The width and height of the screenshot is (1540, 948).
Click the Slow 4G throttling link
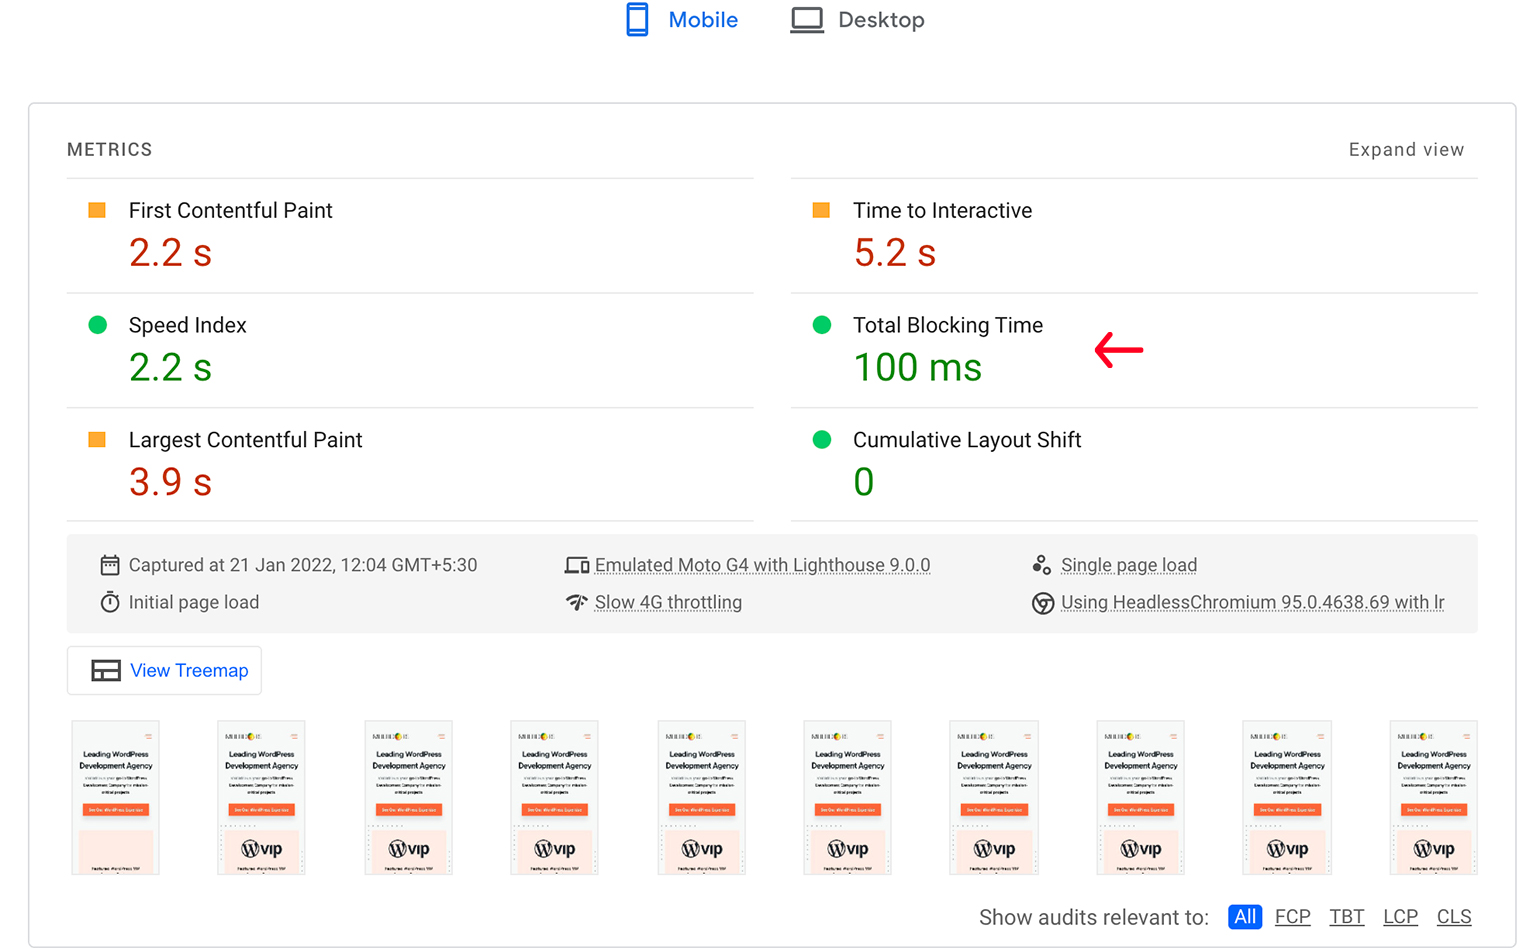click(668, 603)
